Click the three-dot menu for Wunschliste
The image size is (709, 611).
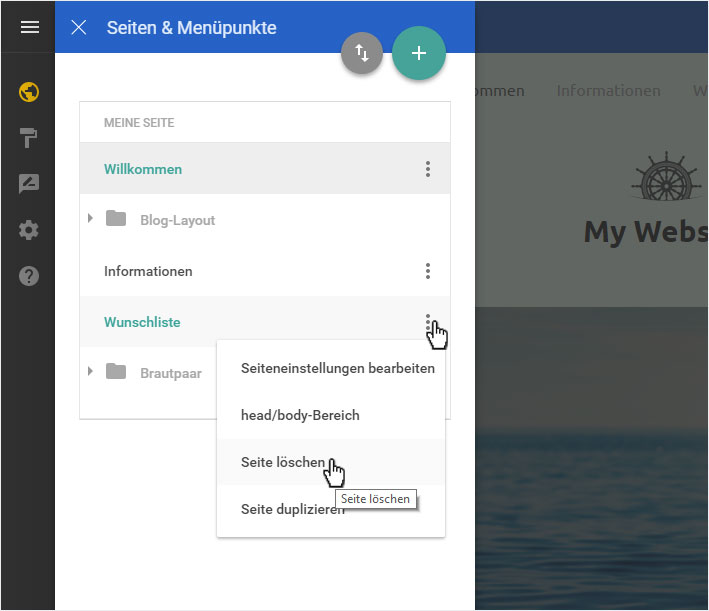428,322
